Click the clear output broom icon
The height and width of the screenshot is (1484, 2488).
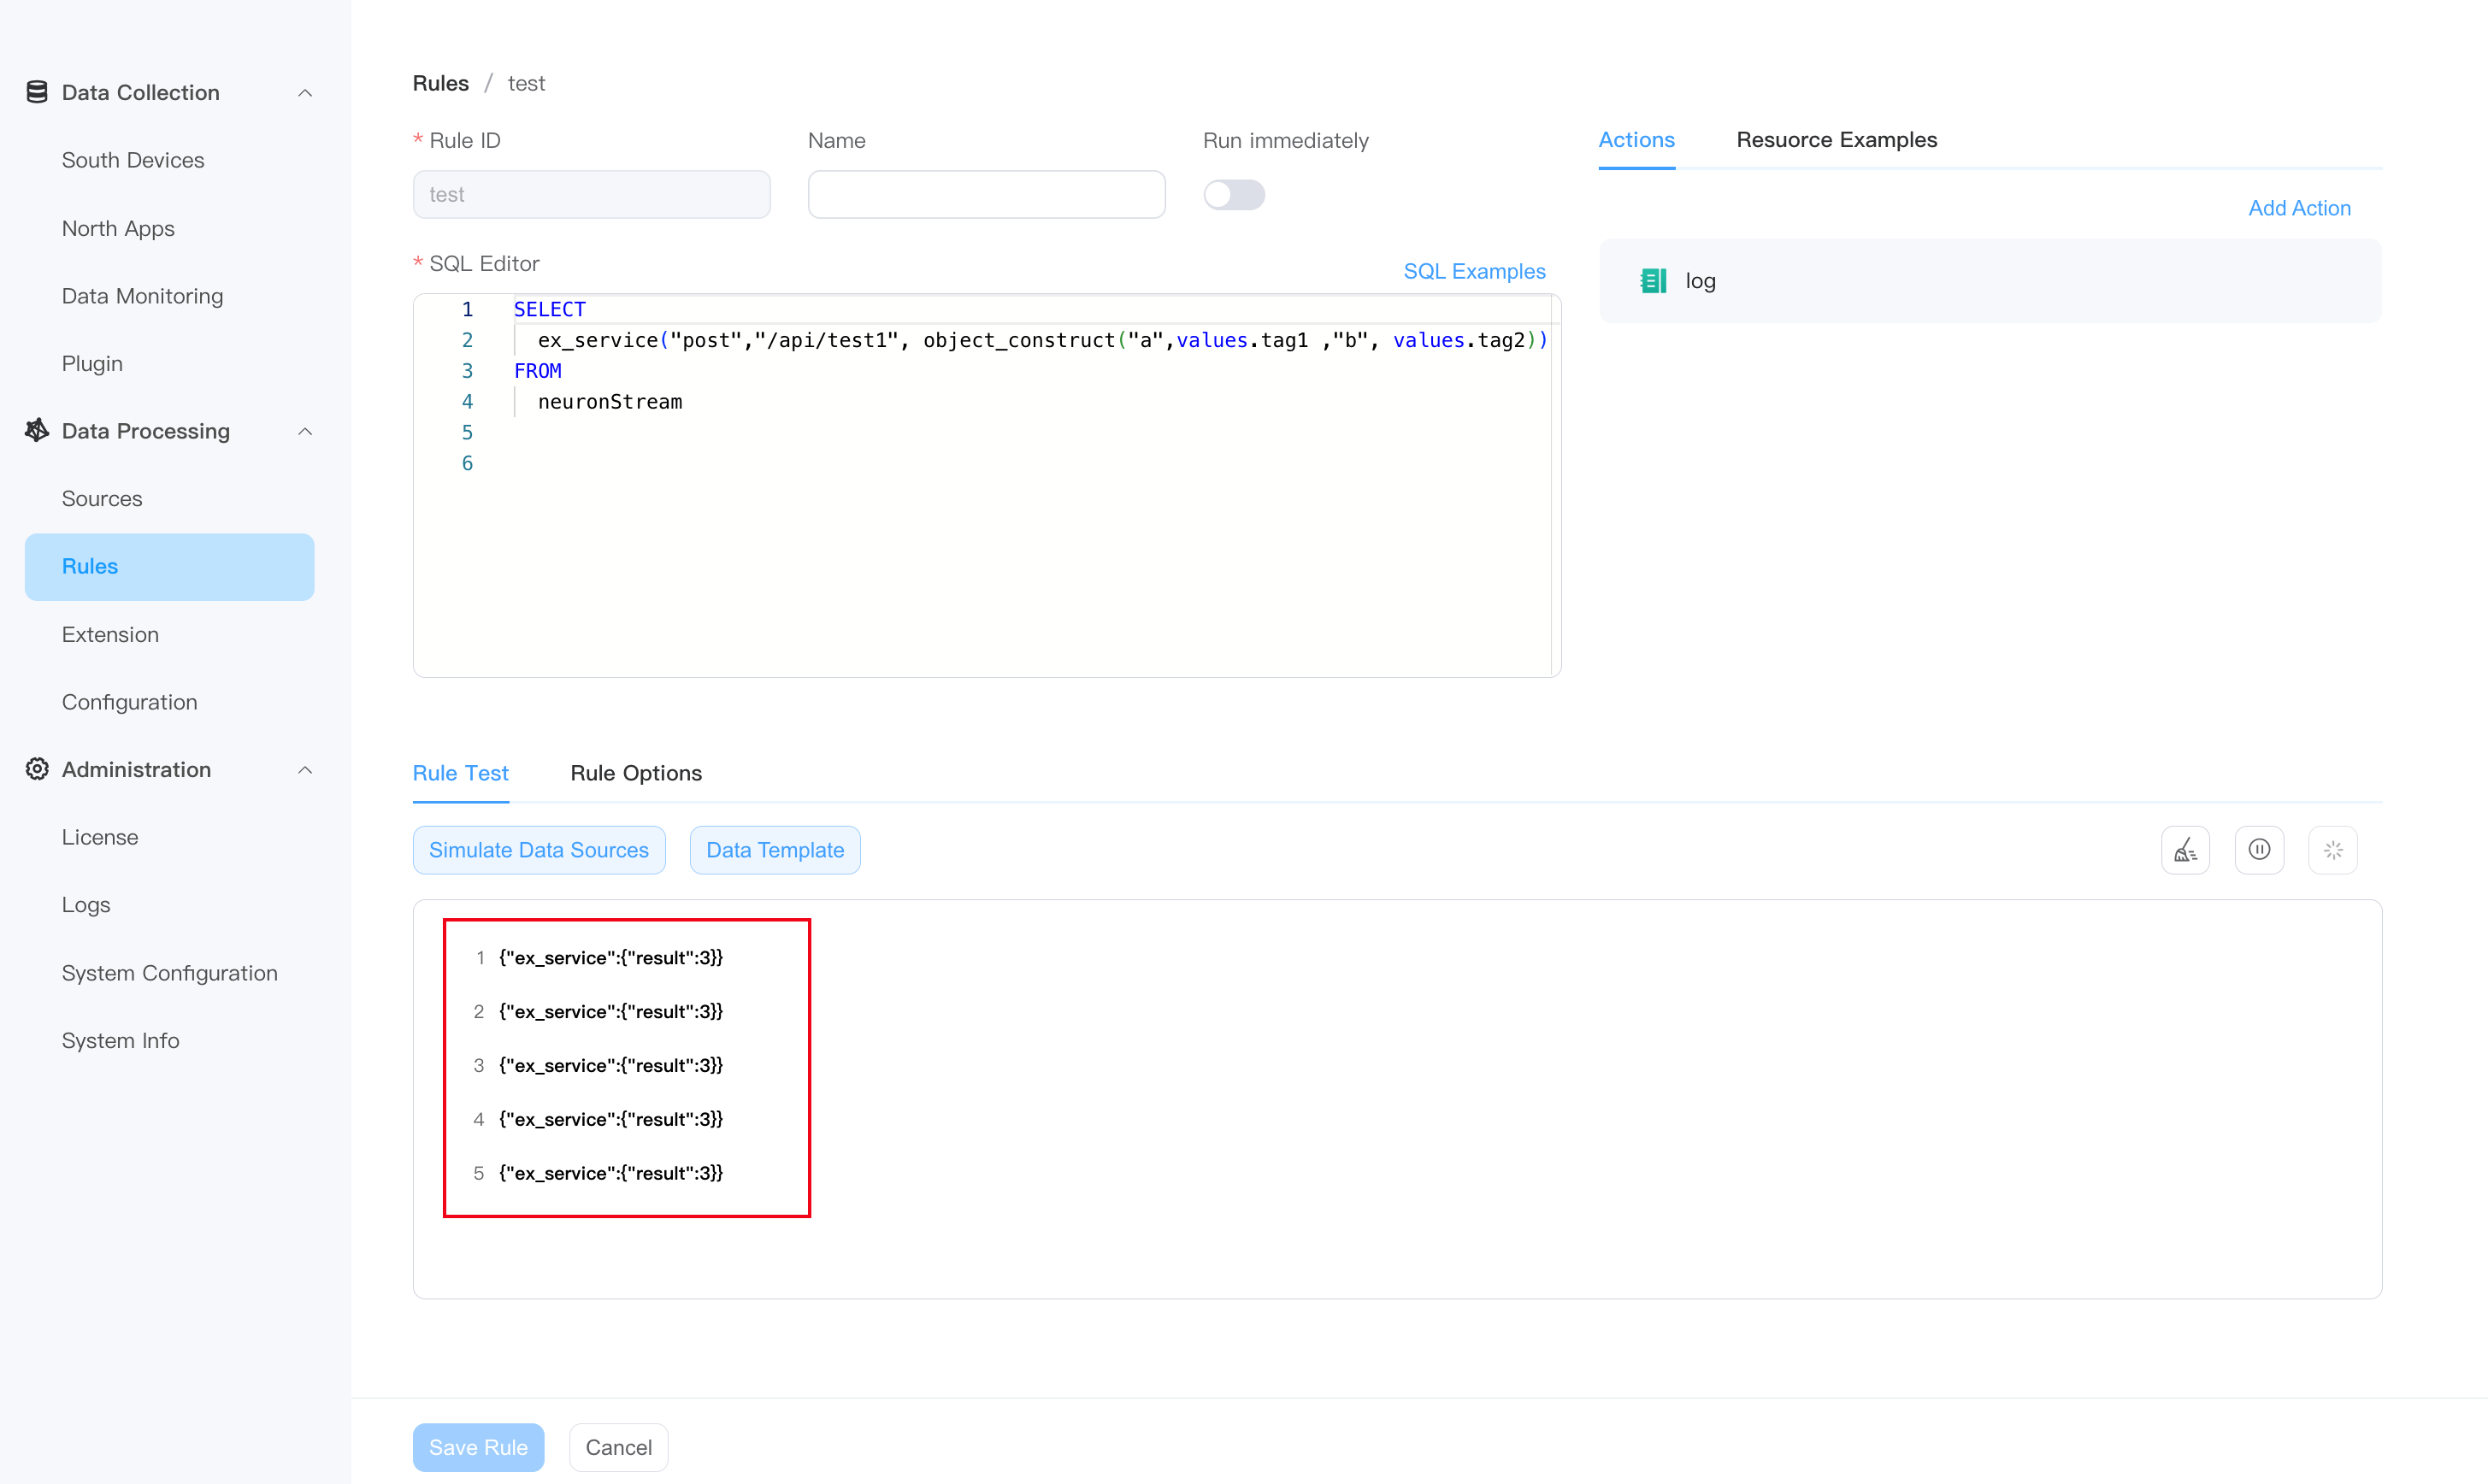point(2185,850)
